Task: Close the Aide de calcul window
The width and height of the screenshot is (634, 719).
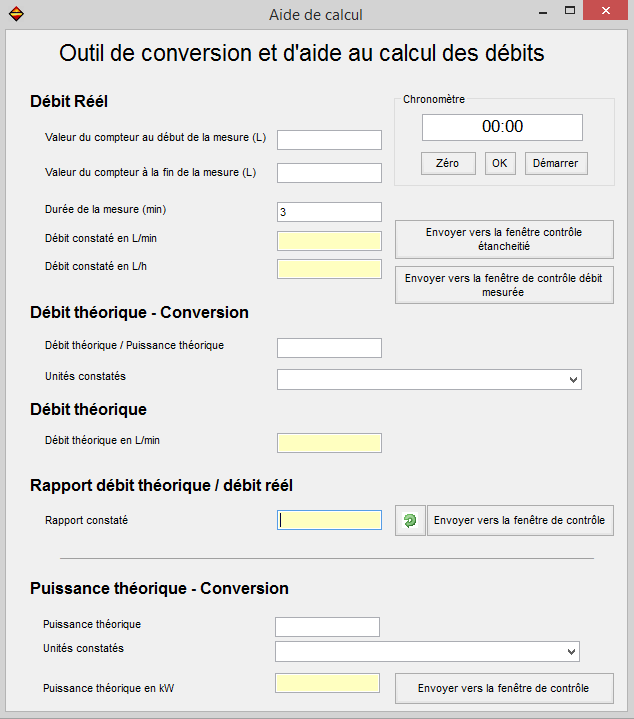Action: (x=605, y=11)
